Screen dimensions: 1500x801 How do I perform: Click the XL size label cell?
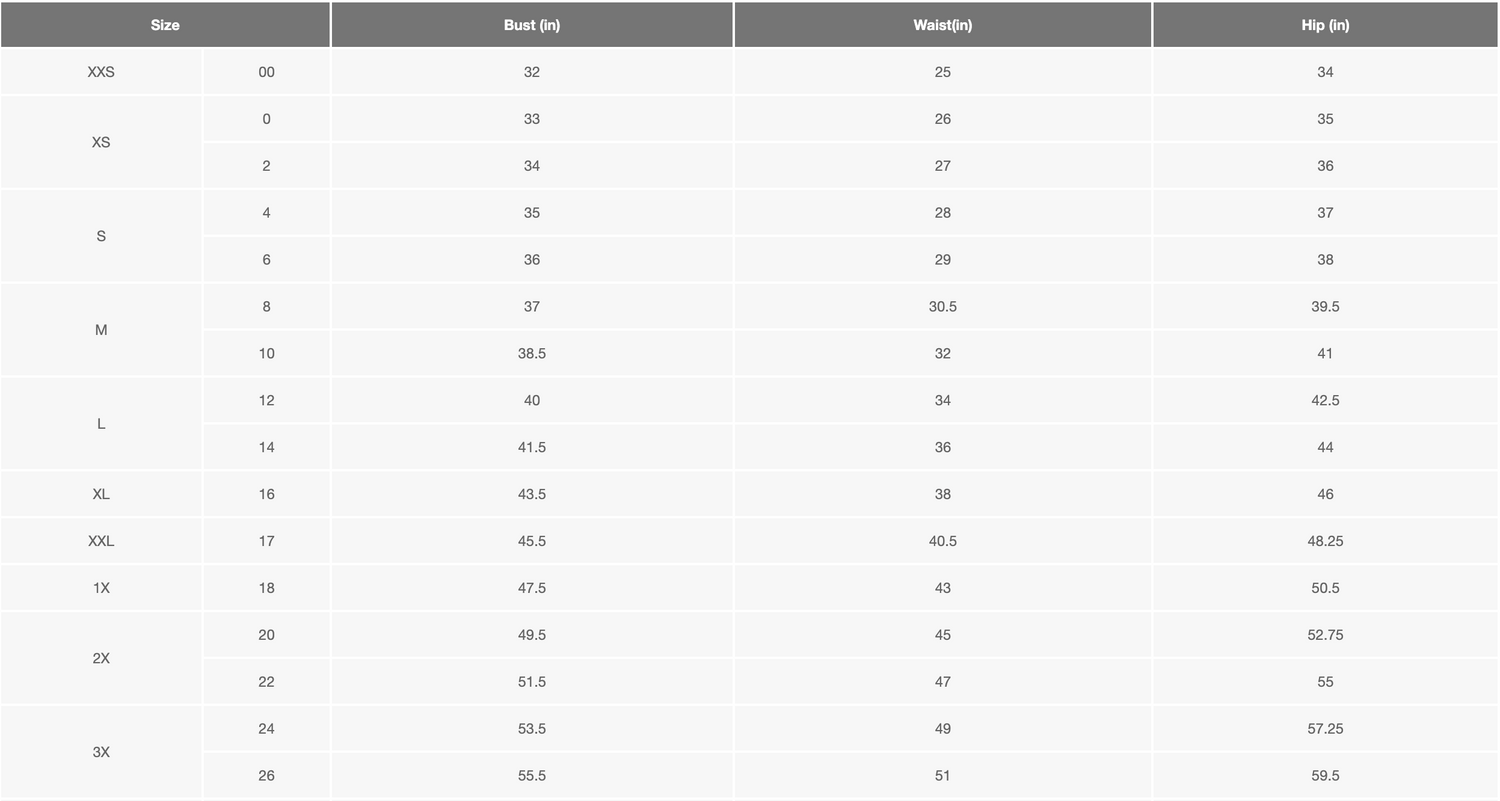click(x=101, y=494)
